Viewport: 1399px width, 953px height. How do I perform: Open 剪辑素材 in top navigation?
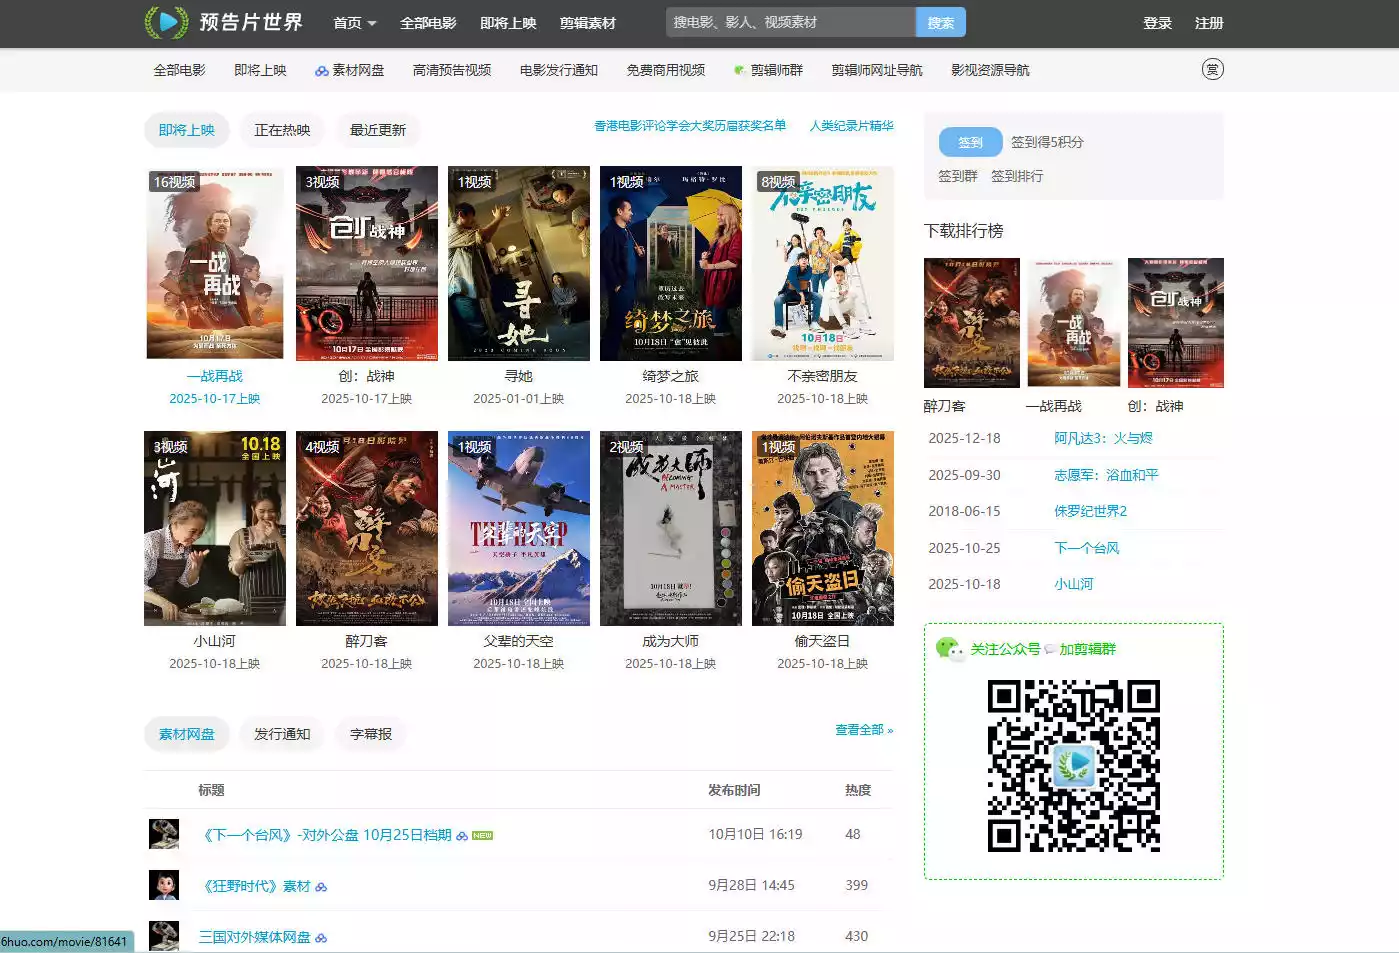point(588,23)
